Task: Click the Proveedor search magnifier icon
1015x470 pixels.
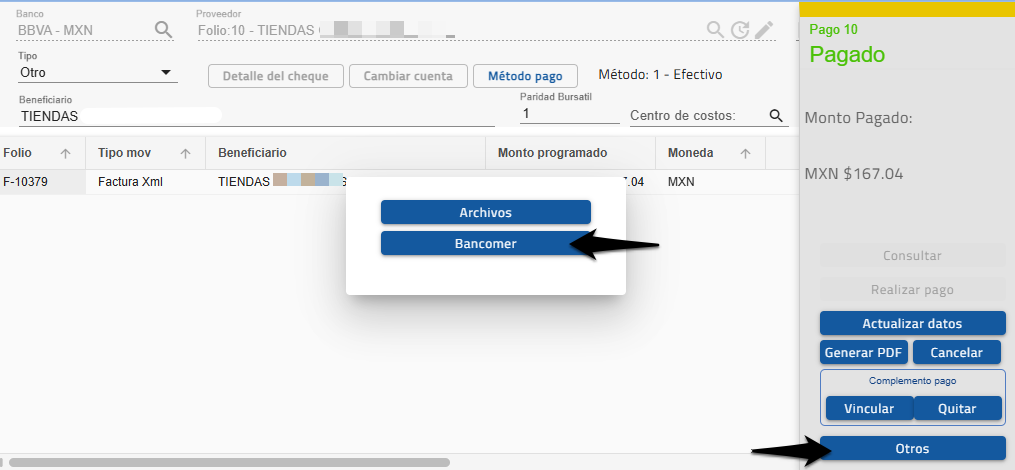Action: click(715, 29)
